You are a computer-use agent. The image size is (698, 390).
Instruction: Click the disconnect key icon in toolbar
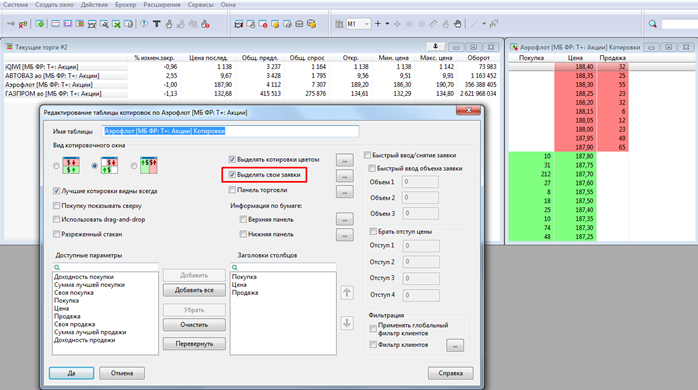(x=23, y=24)
